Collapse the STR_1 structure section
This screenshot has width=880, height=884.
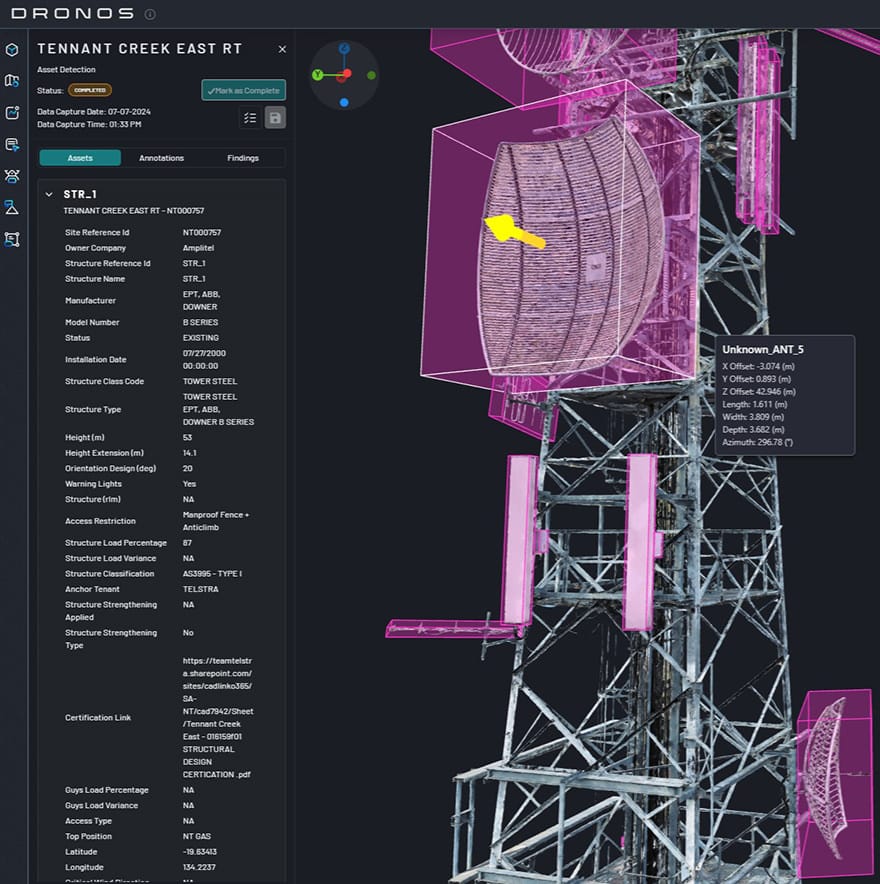(49, 195)
